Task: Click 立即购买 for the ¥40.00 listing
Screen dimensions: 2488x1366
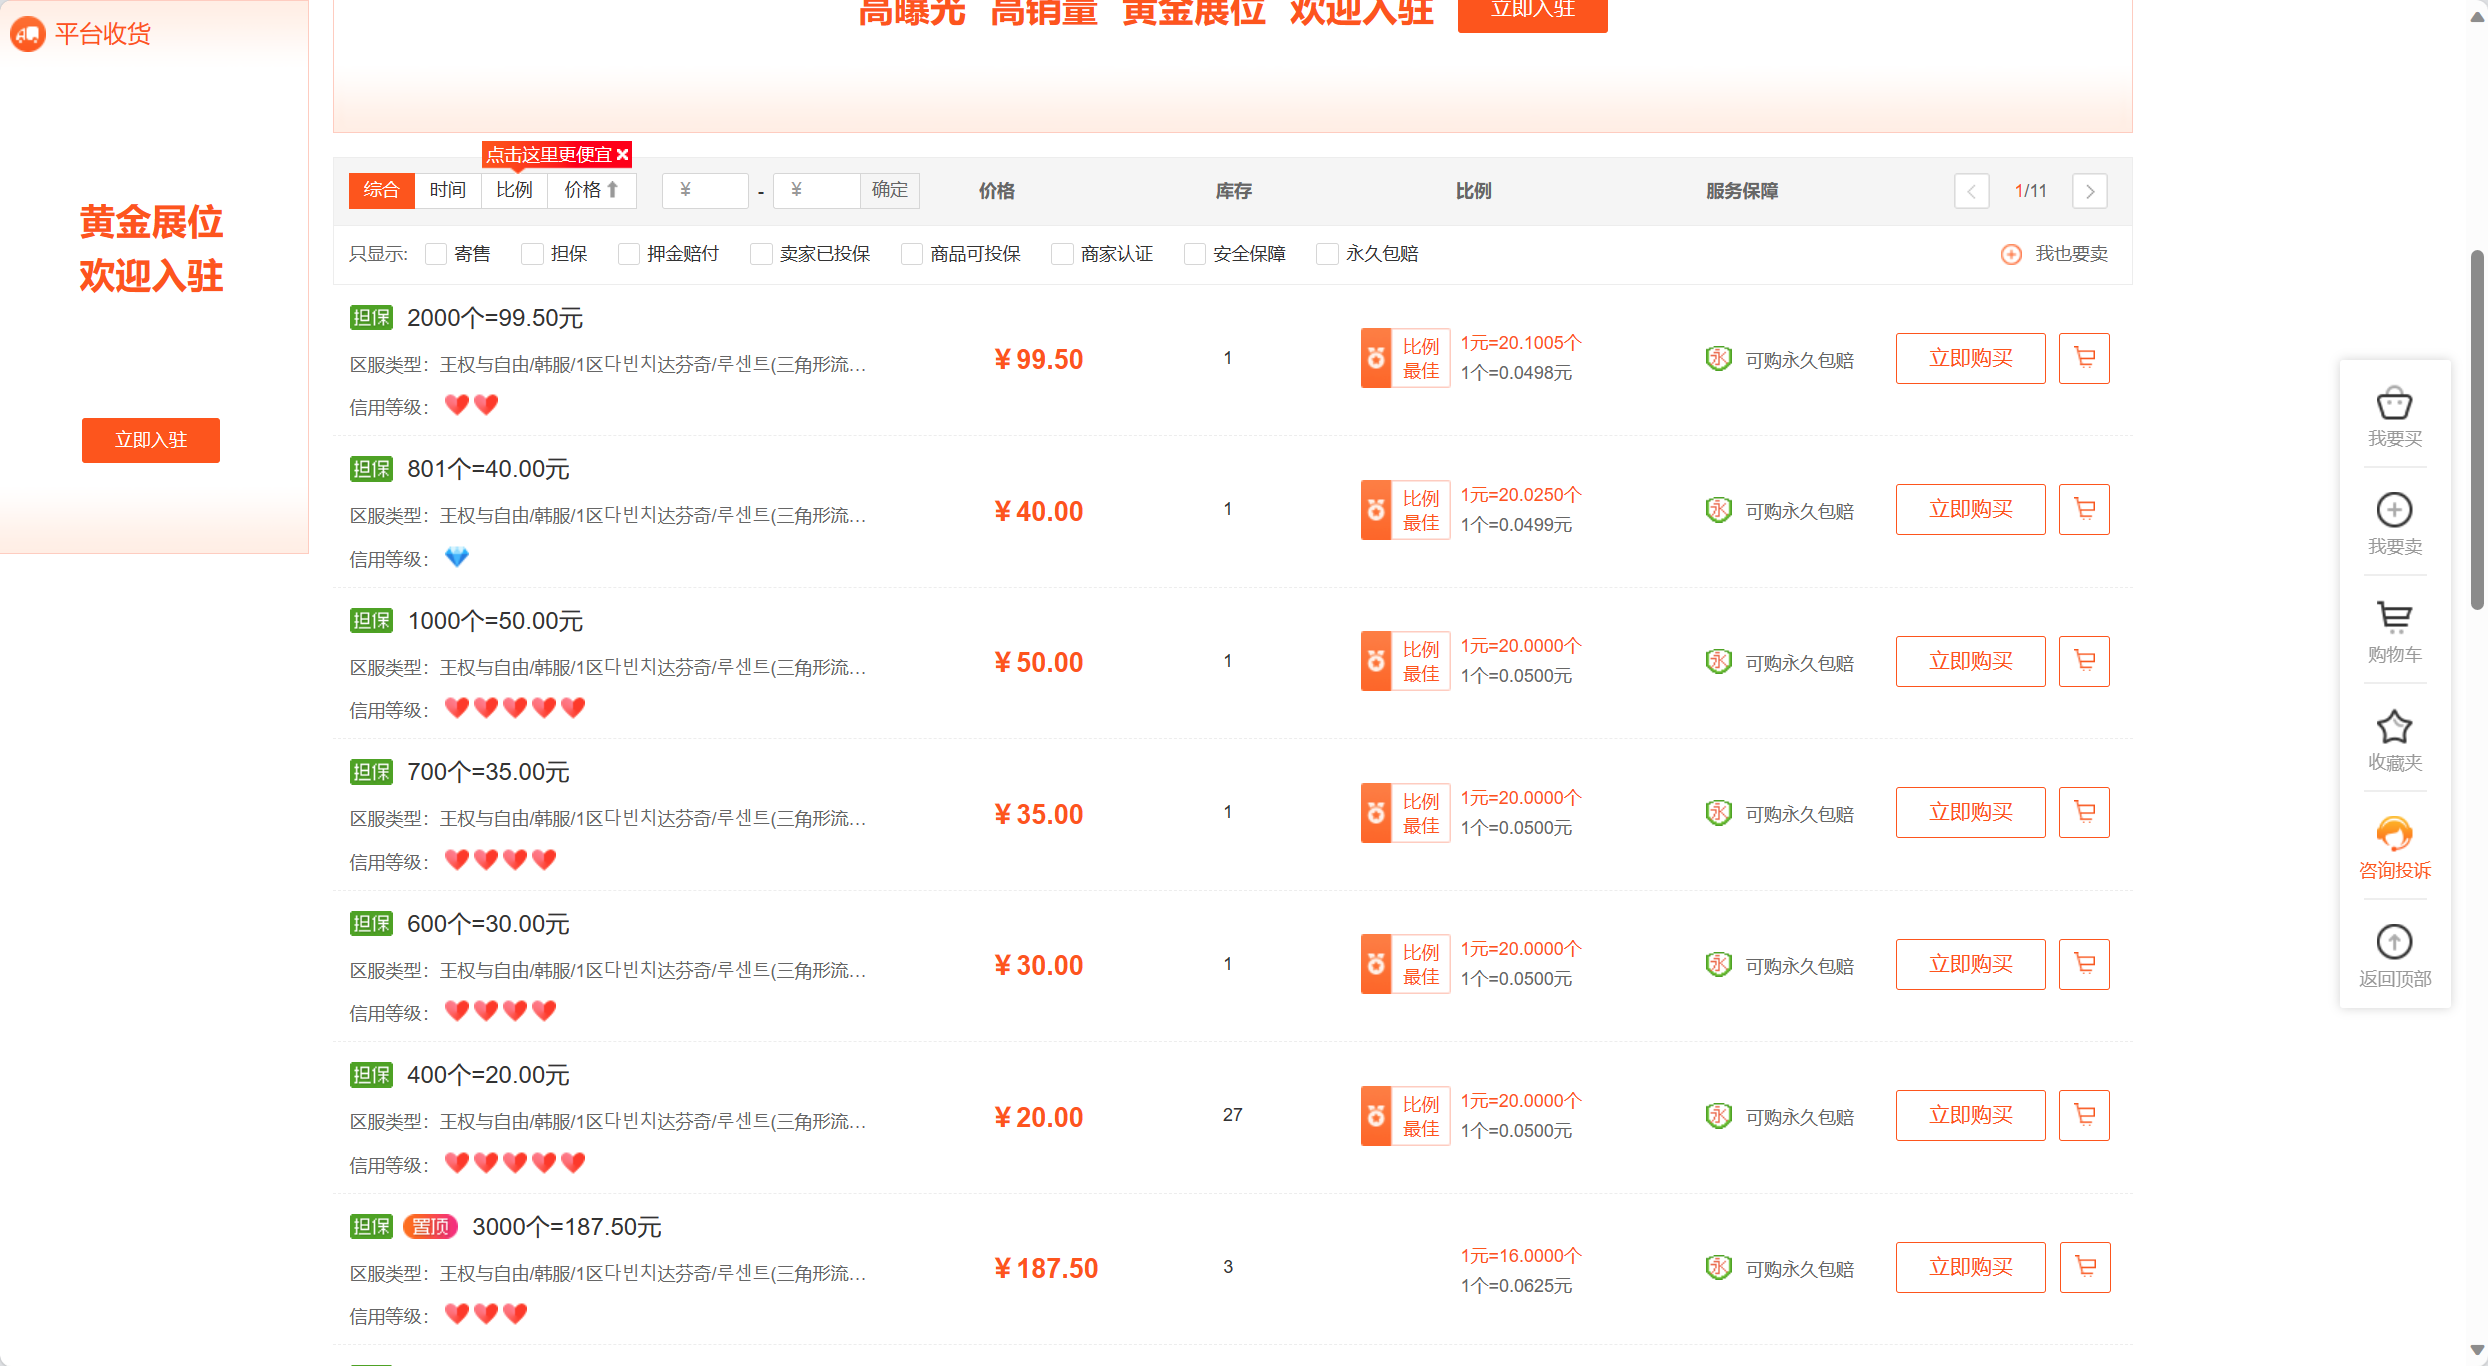Action: pyautogui.click(x=1970, y=510)
